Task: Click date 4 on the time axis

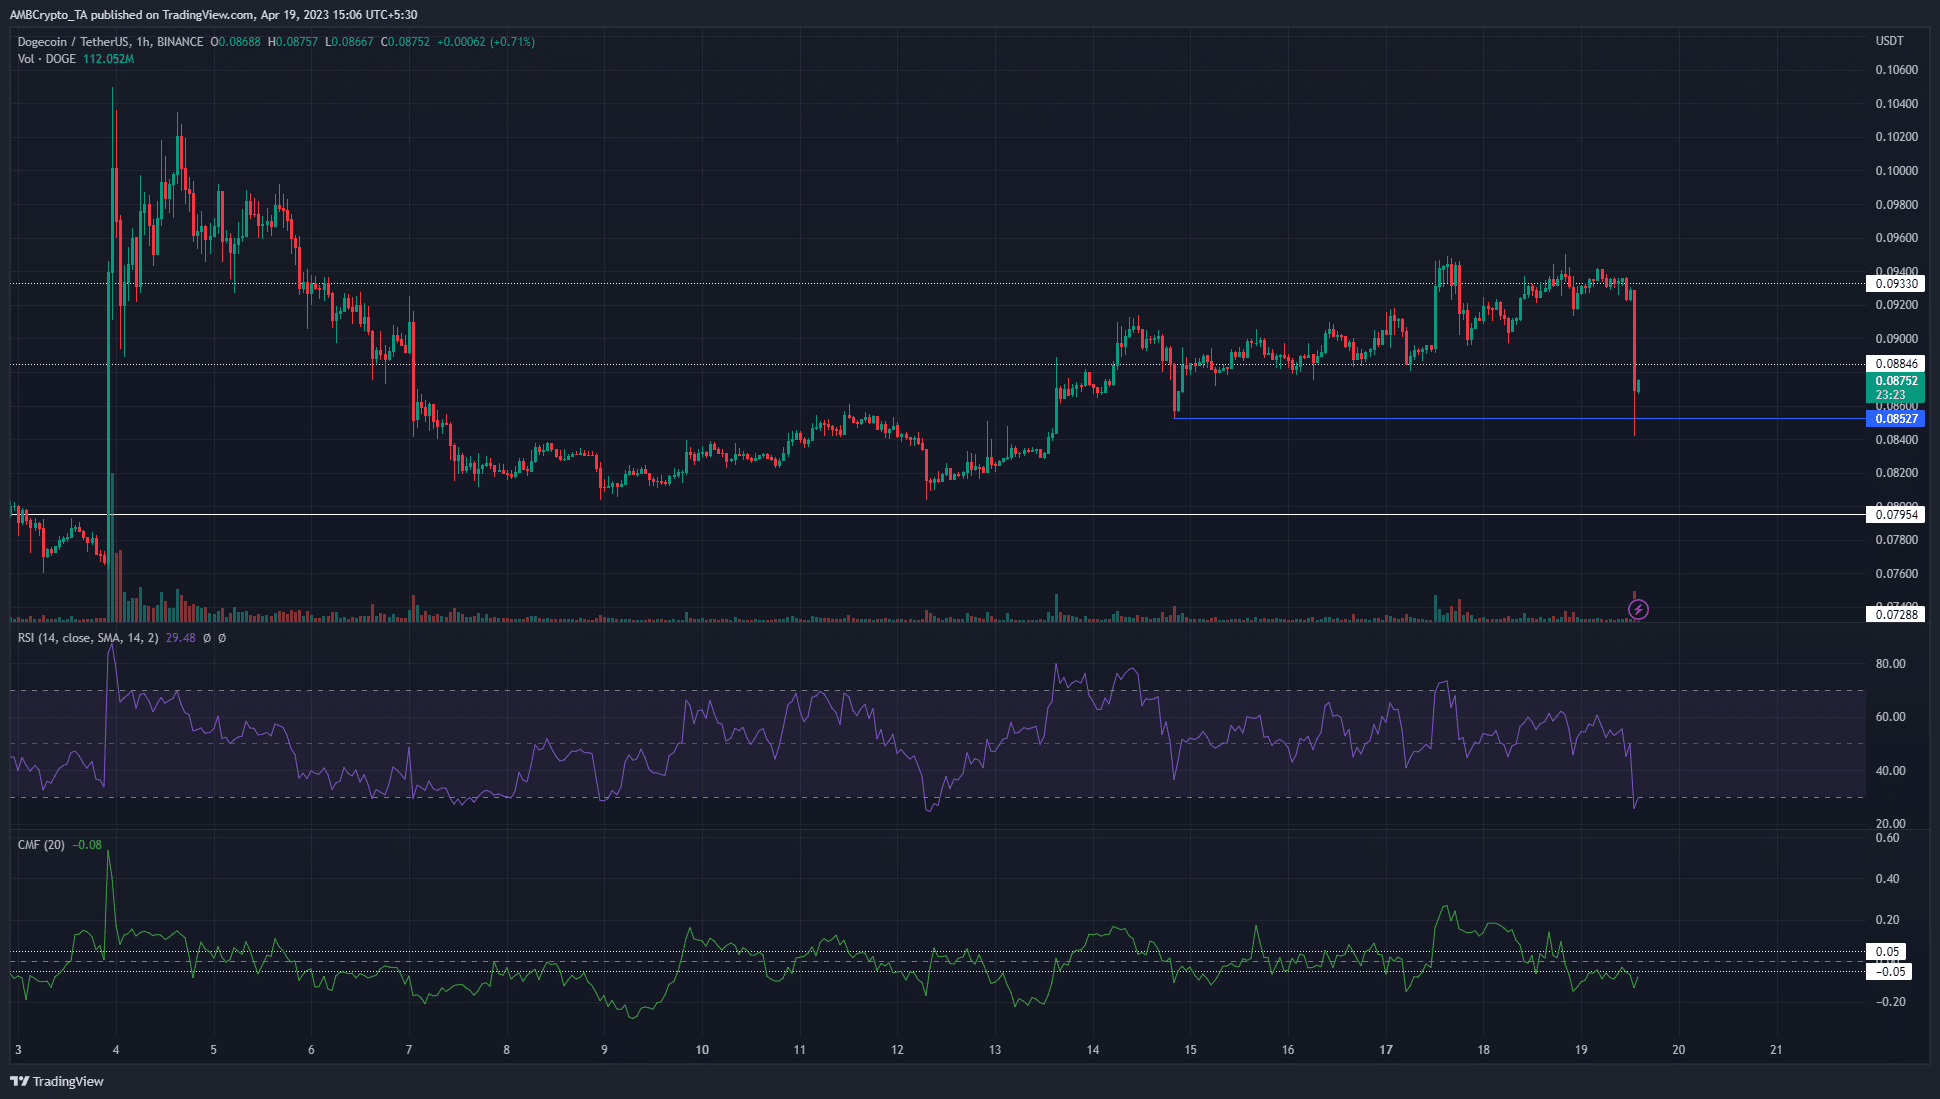Action: (116, 1050)
